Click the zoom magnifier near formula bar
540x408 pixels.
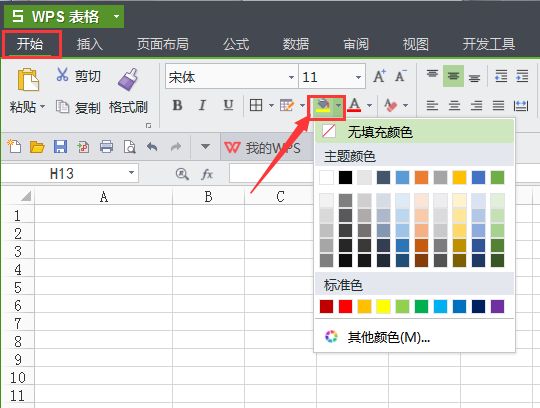pyautogui.click(x=182, y=174)
